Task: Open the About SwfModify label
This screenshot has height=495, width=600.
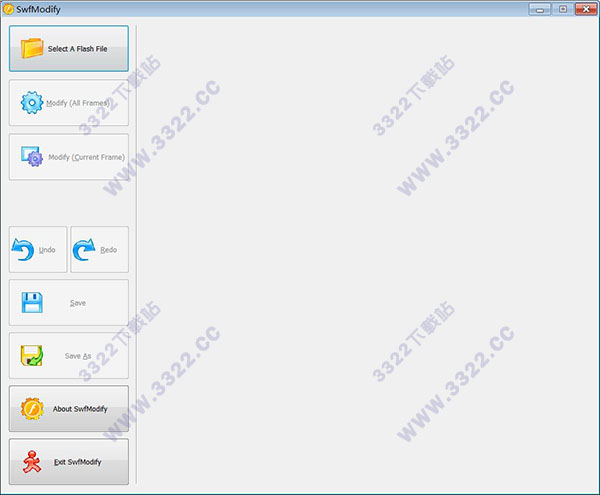Action: pyautogui.click(x=80, y=409)
